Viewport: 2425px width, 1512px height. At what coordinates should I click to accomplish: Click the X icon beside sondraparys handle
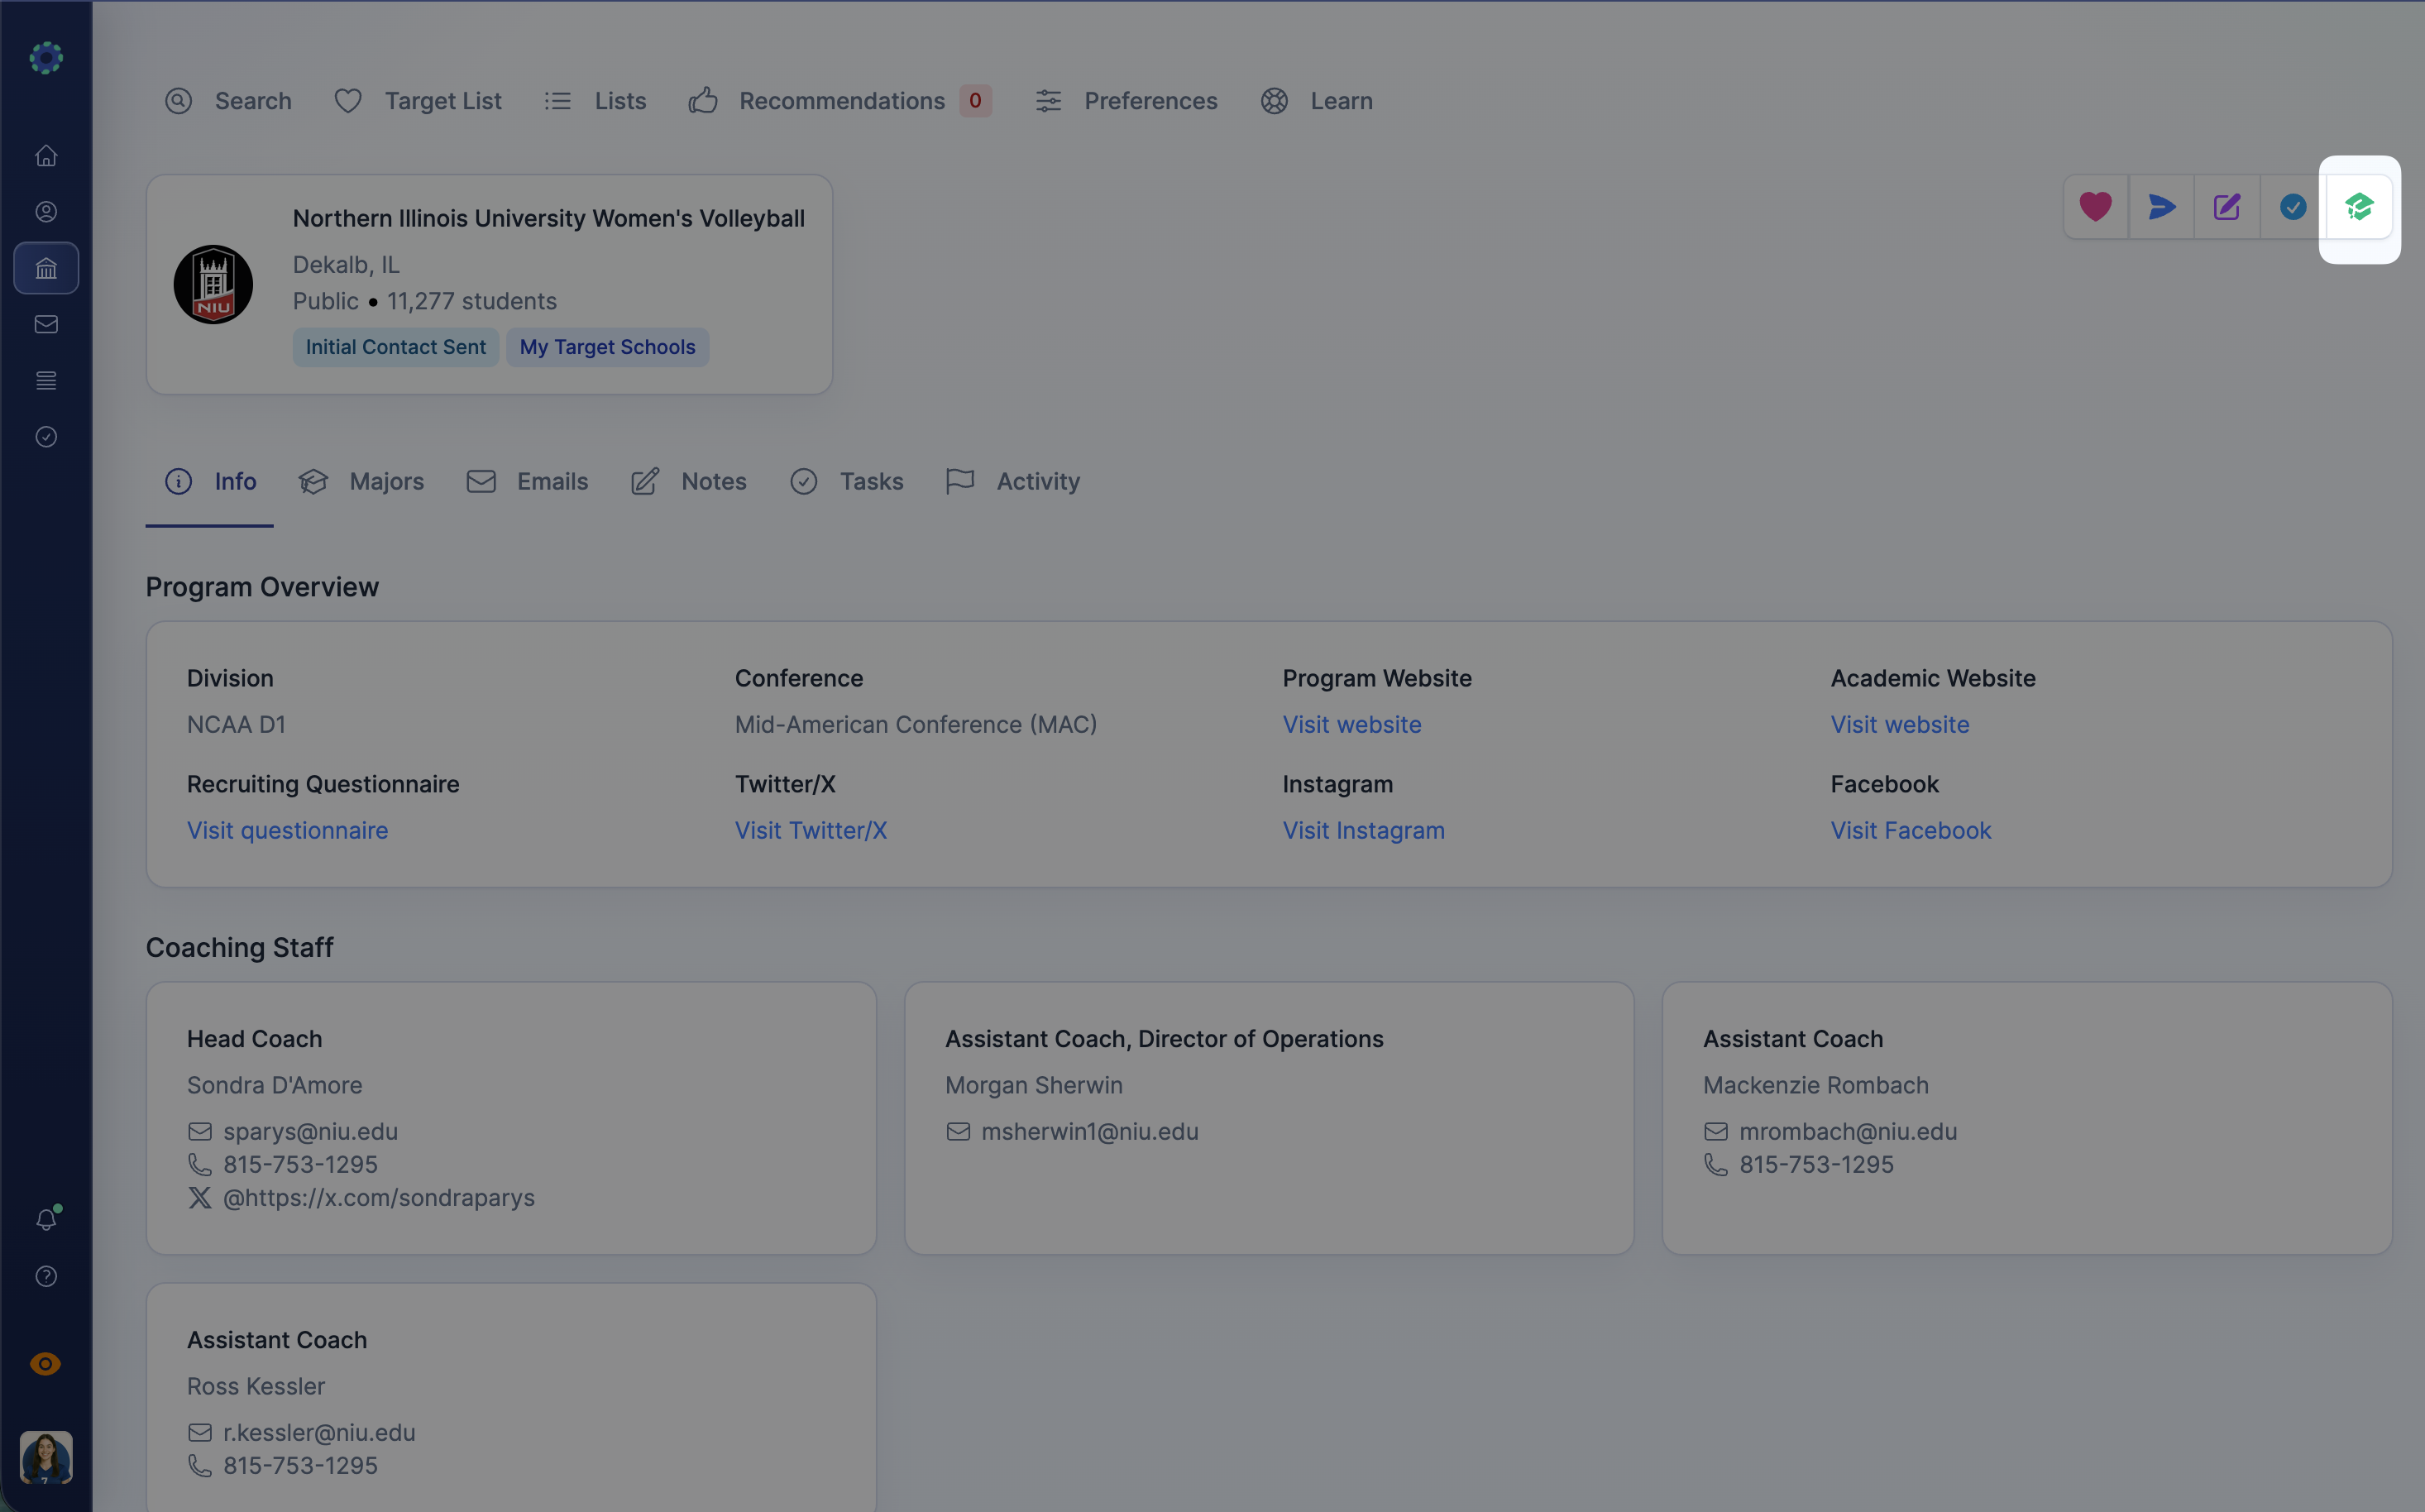tap(200, 1197)
